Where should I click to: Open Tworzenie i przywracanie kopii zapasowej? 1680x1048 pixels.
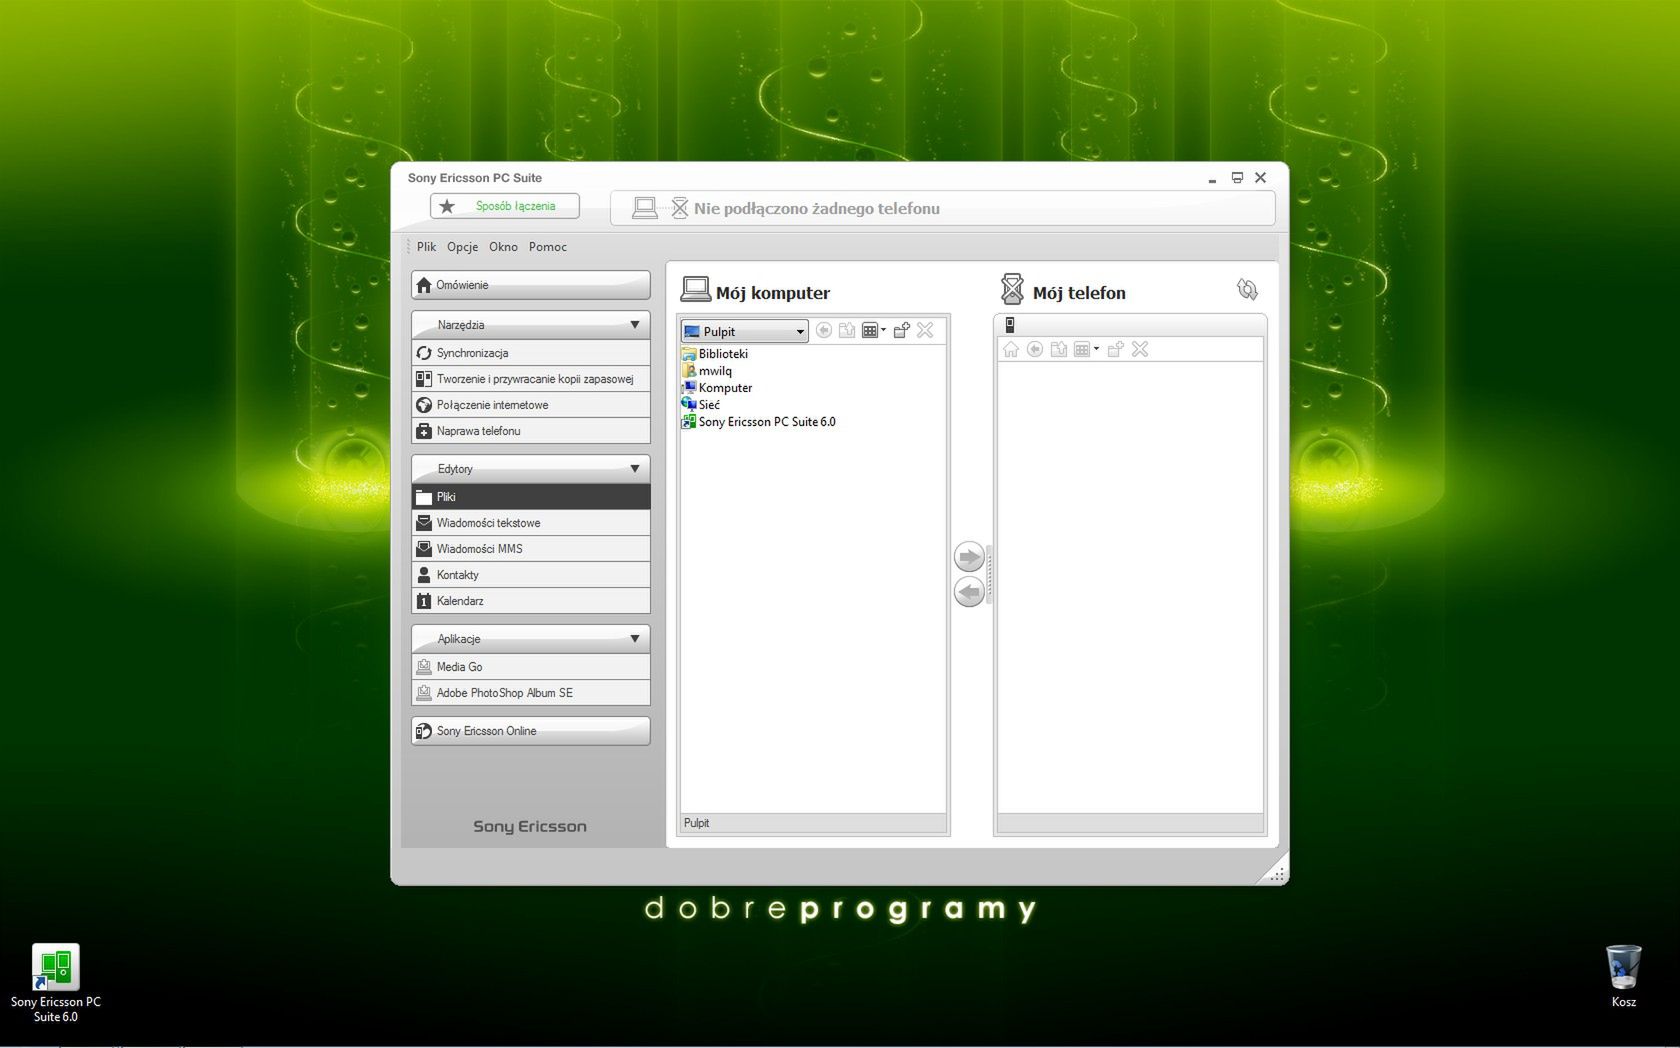coord(531,379)
